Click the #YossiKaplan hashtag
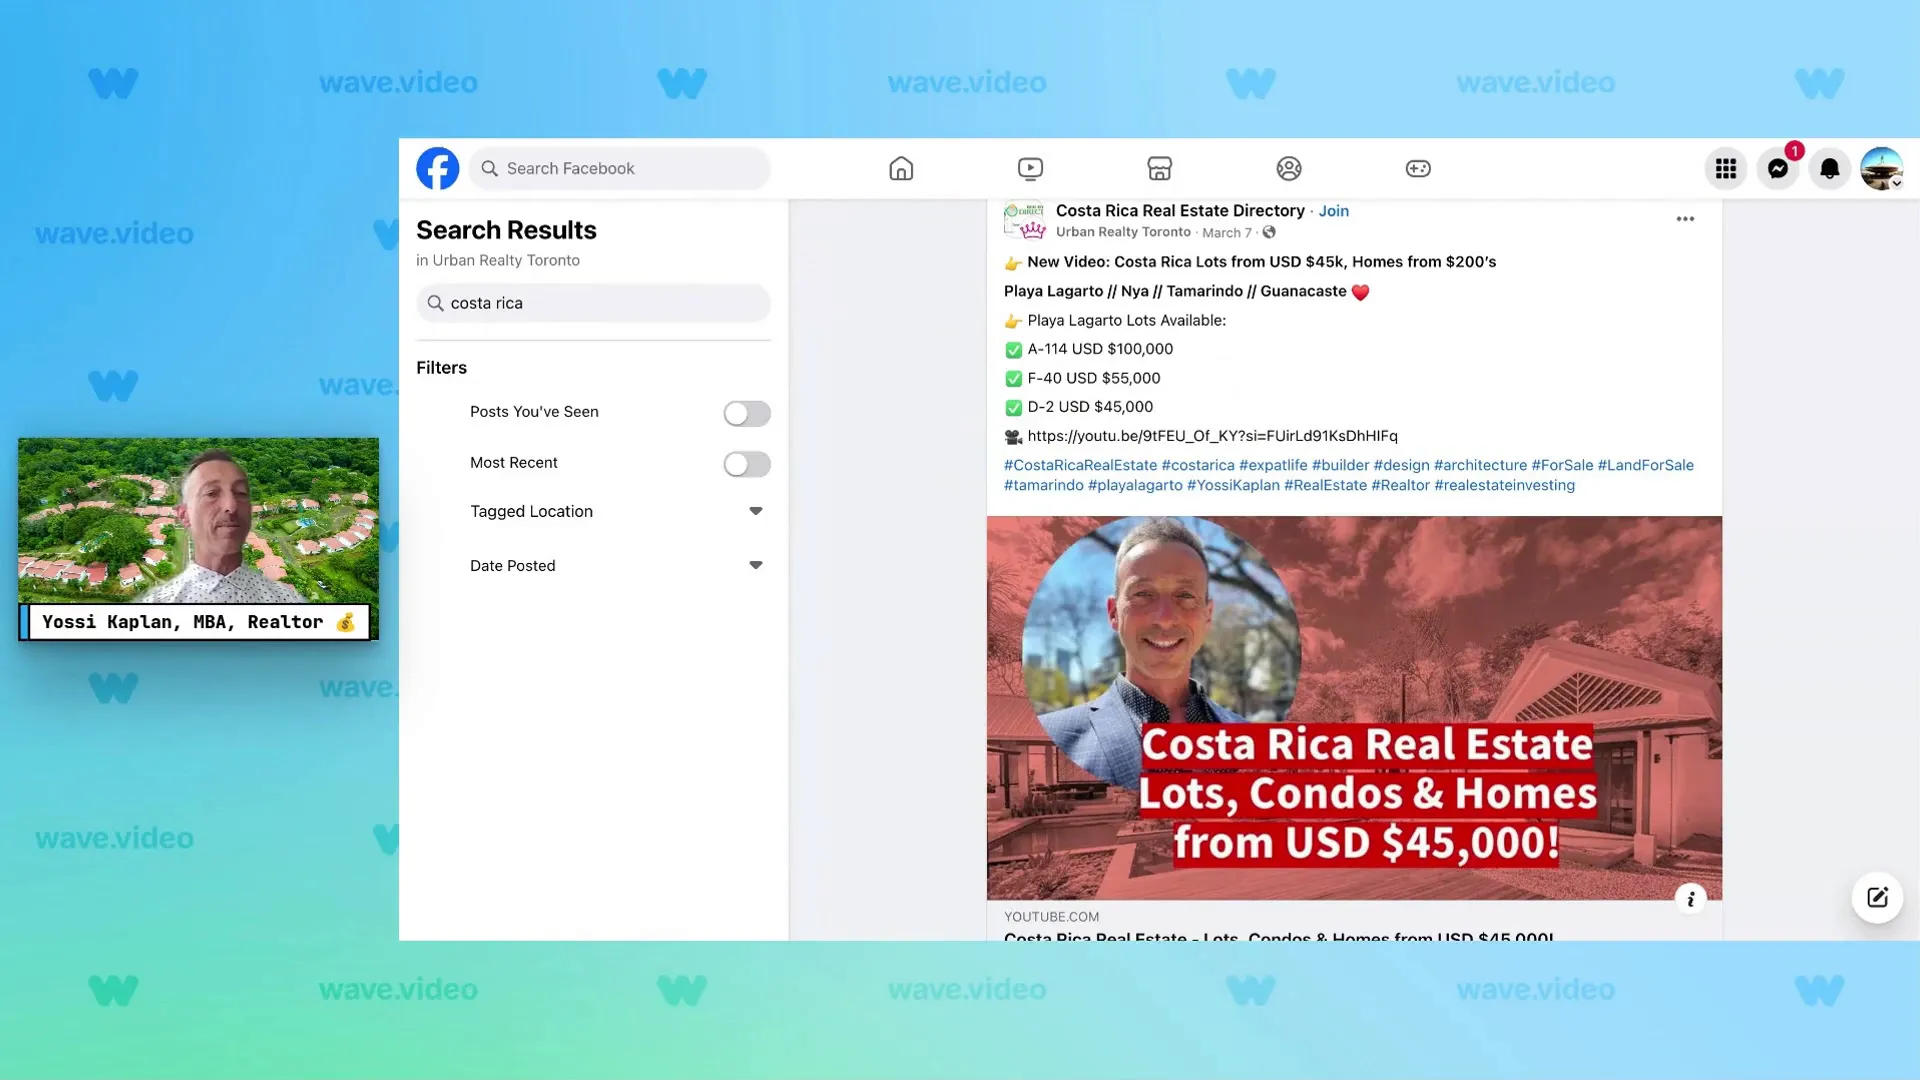Image resolution: width=1920 pixels, height=1080 pixels. tap(1233, 485)
